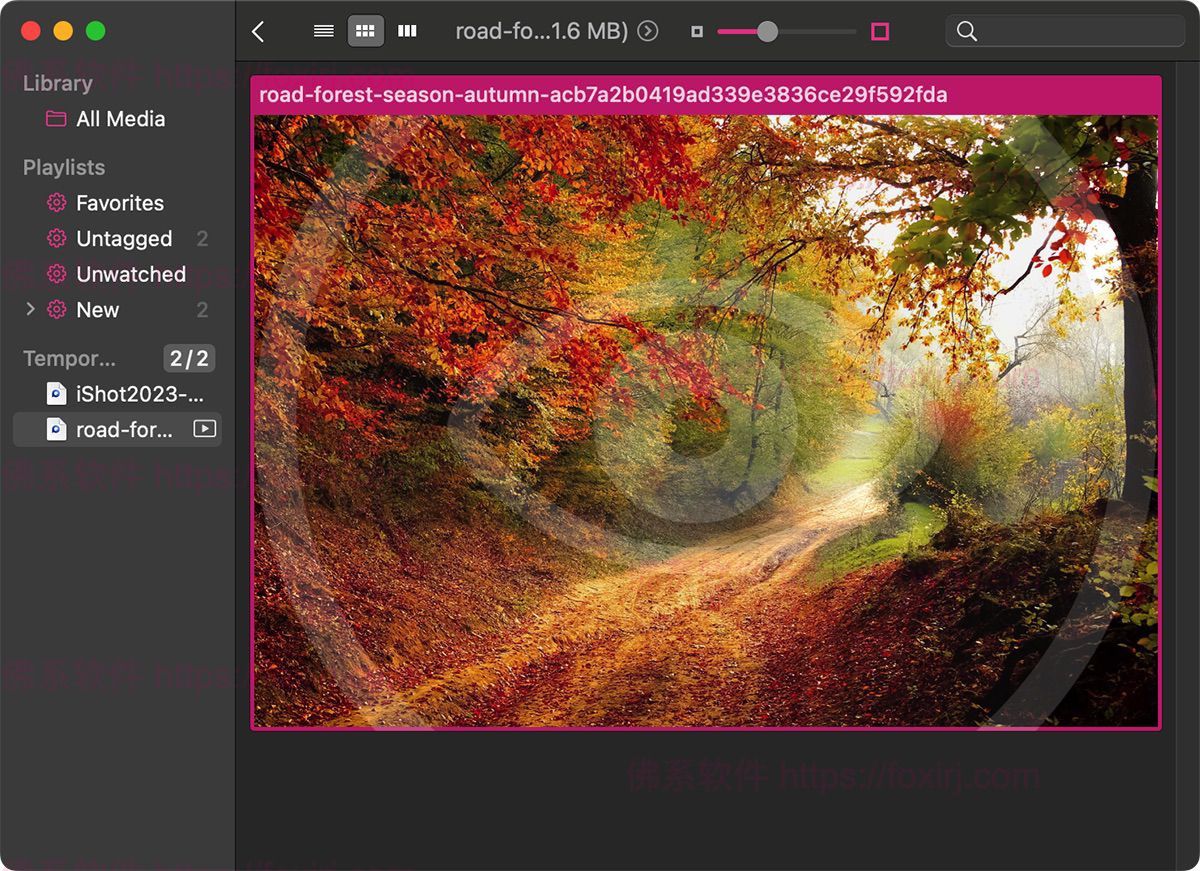Switch to list view layout
This screenshot has height=871, width=1200.
click(322, 30)
